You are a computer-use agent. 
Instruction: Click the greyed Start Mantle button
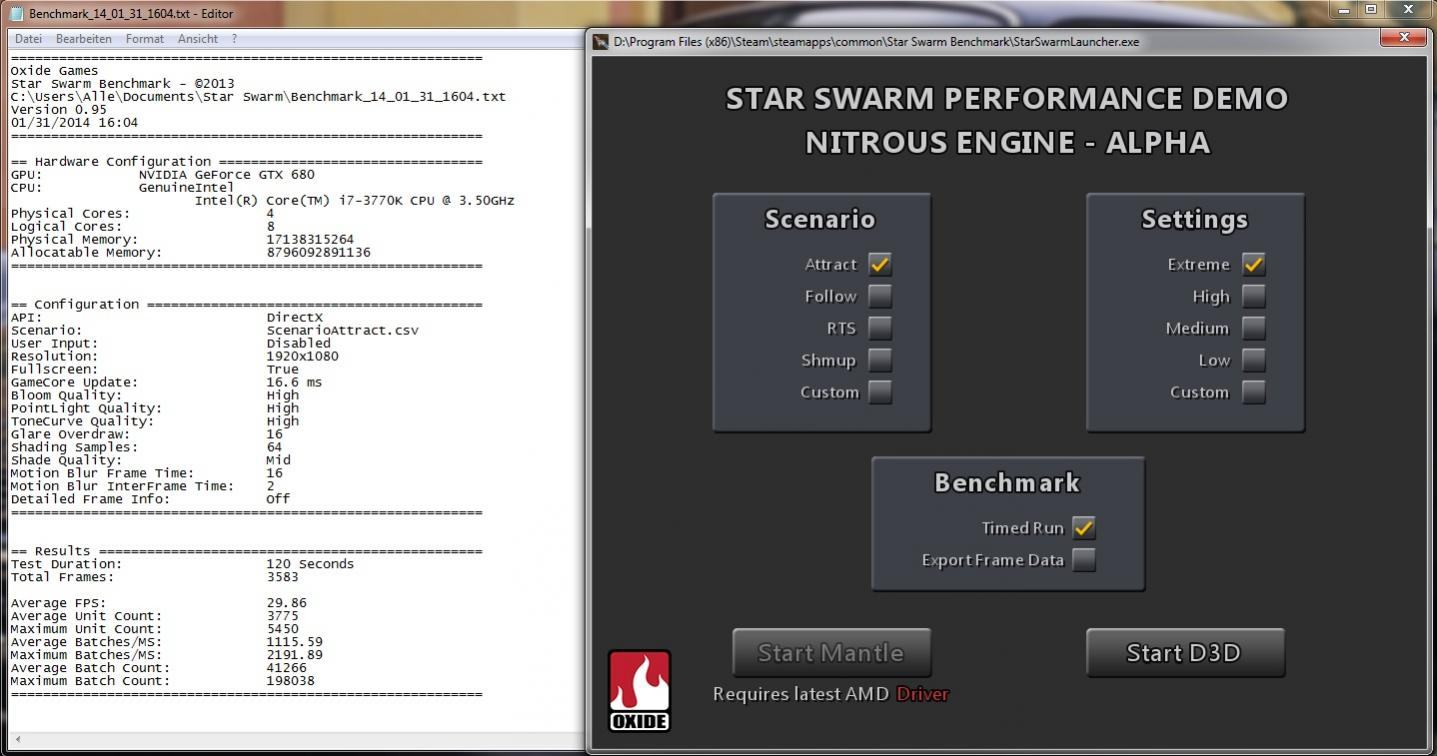[x=831, y=653]
